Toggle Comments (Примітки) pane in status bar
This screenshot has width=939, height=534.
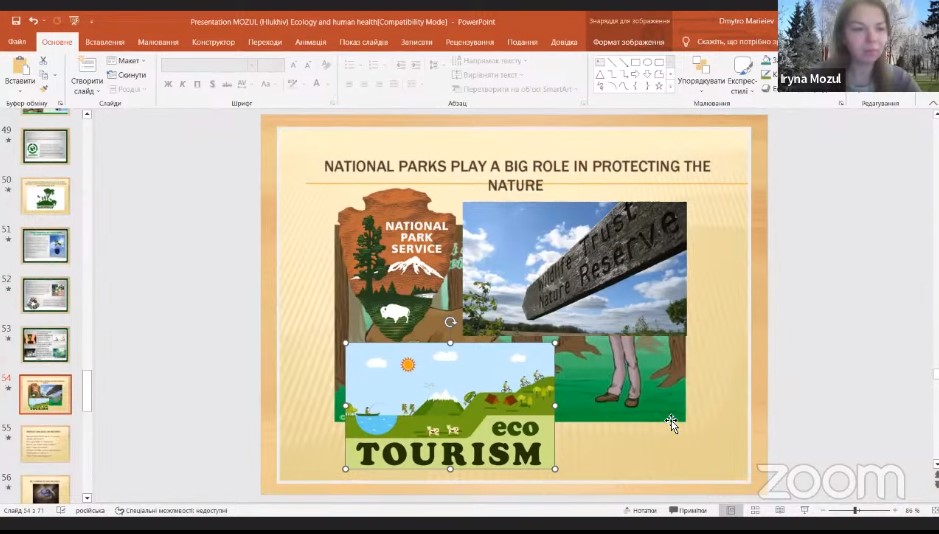point(687,510)
